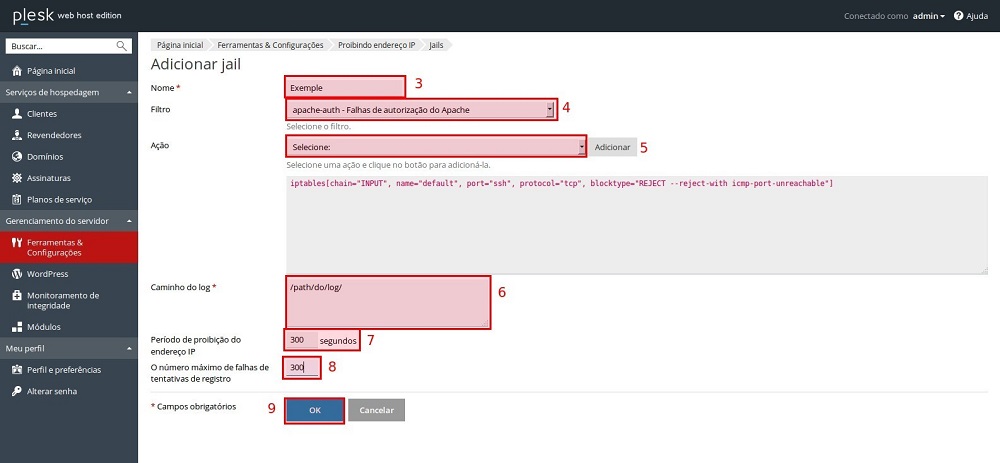Open WordPress from the sidebar icon
This screenshot has width=1000, height=463.
click(16, 274)
